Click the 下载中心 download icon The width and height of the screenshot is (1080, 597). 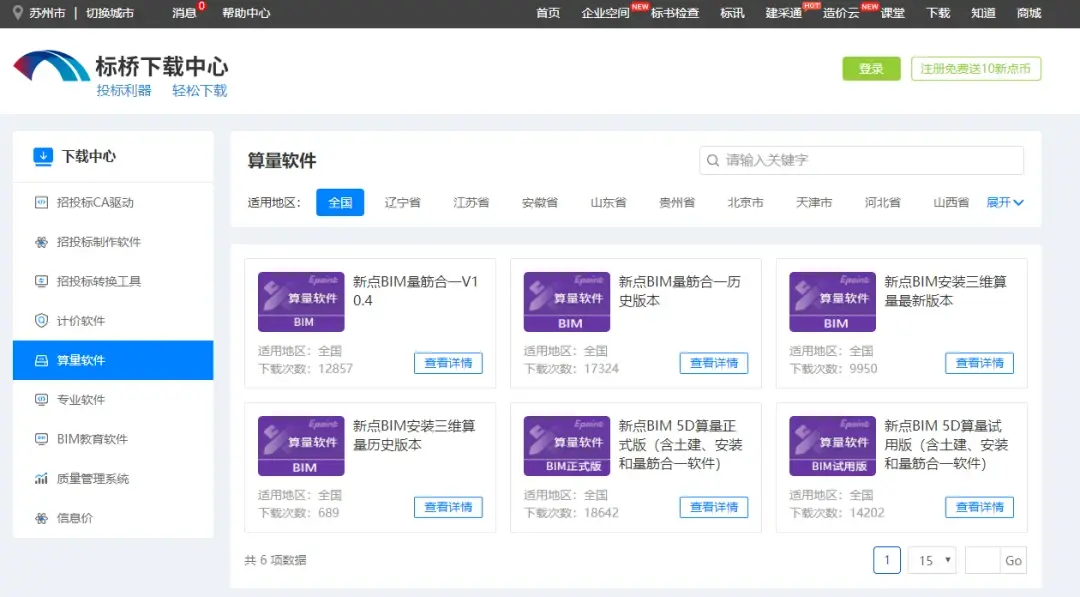pyautogui.click(x=43, y=157)
